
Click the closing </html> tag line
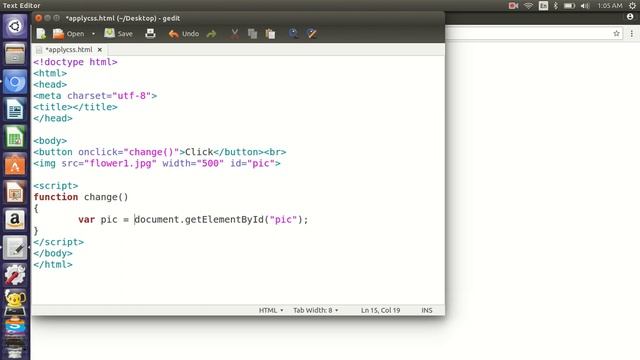pyautogui.click(x=53, y=265)
